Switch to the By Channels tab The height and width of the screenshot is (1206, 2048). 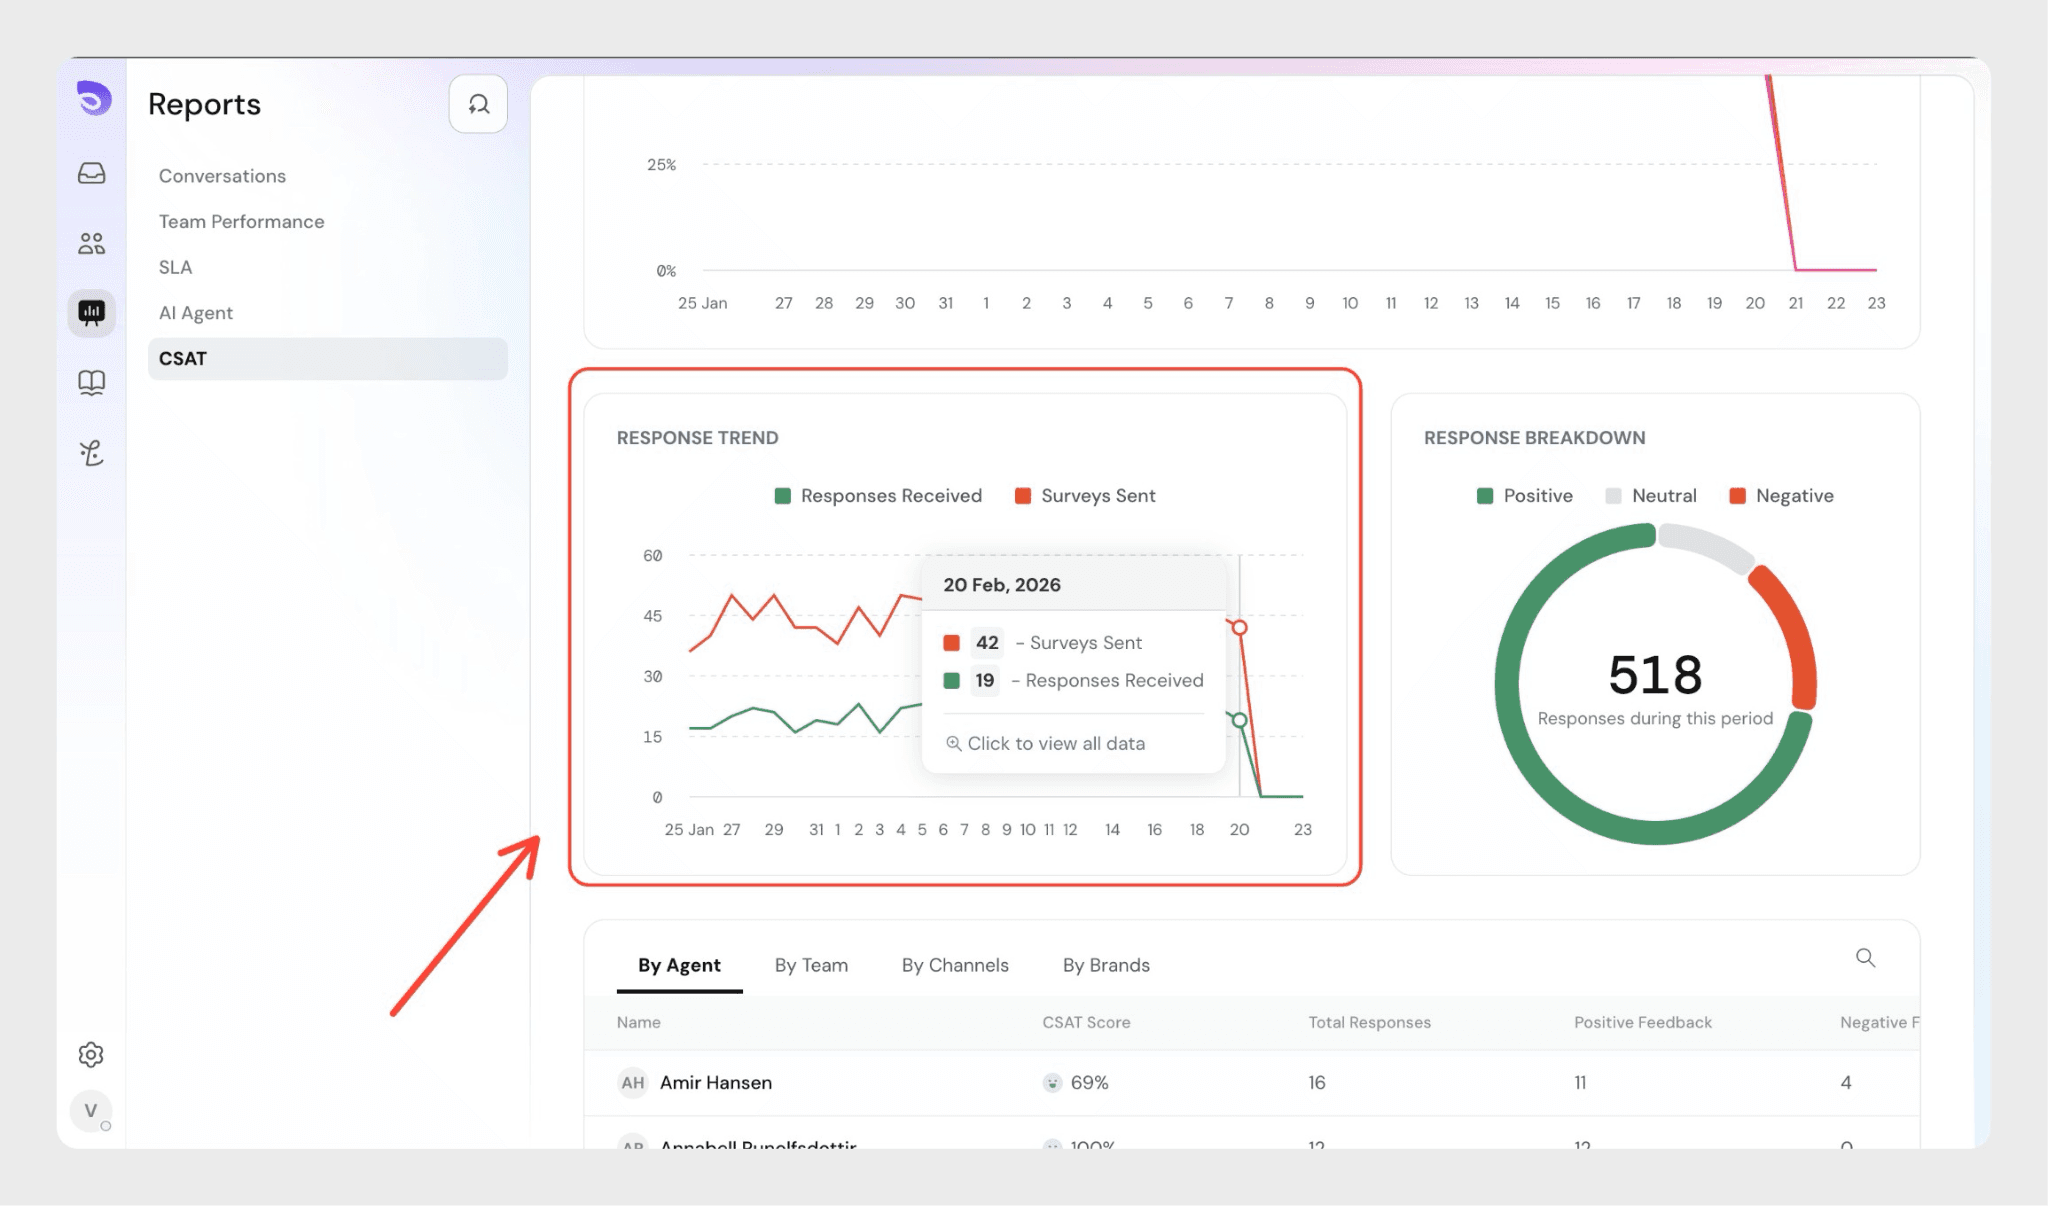pyautogui.click(x=955, y=965)
